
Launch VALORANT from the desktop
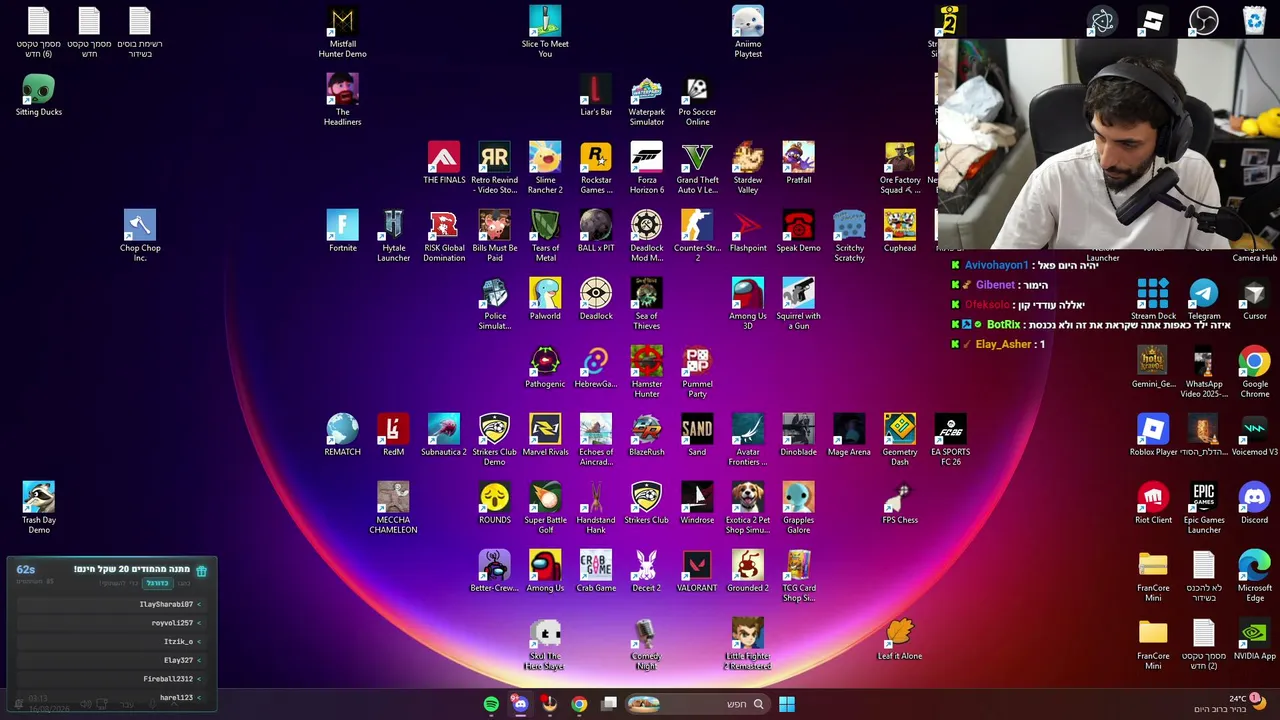[x=697, y=572]
